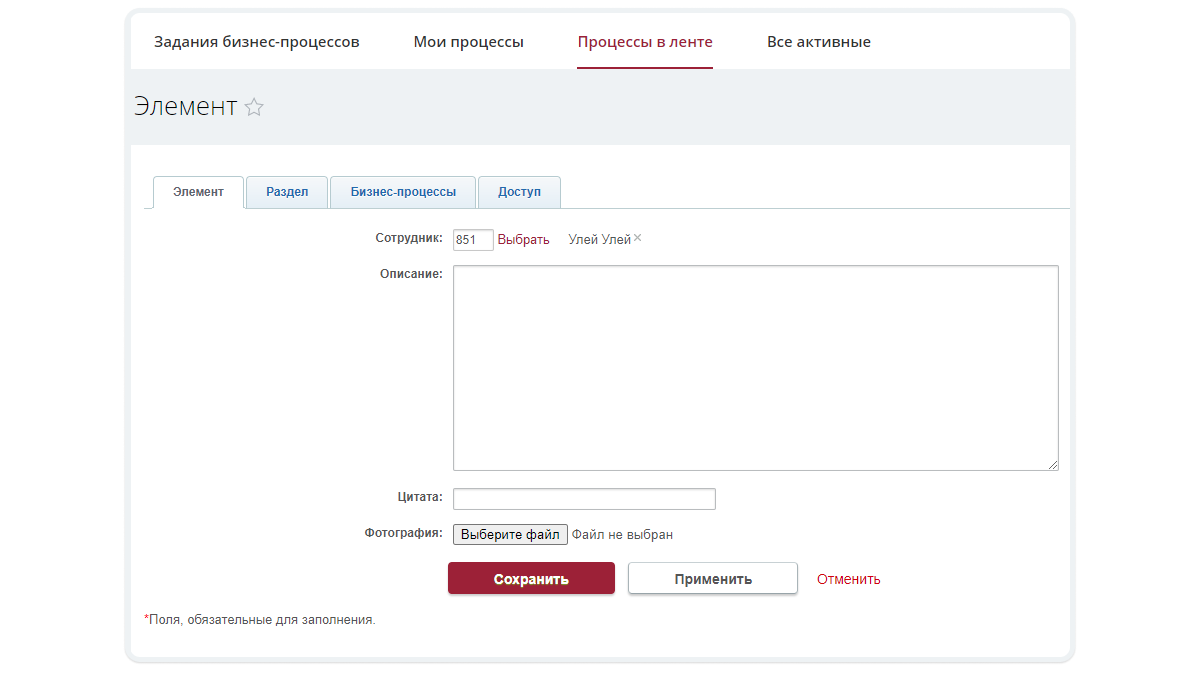
Task: Open Процессы в ленте section
Action: point(645,42)
